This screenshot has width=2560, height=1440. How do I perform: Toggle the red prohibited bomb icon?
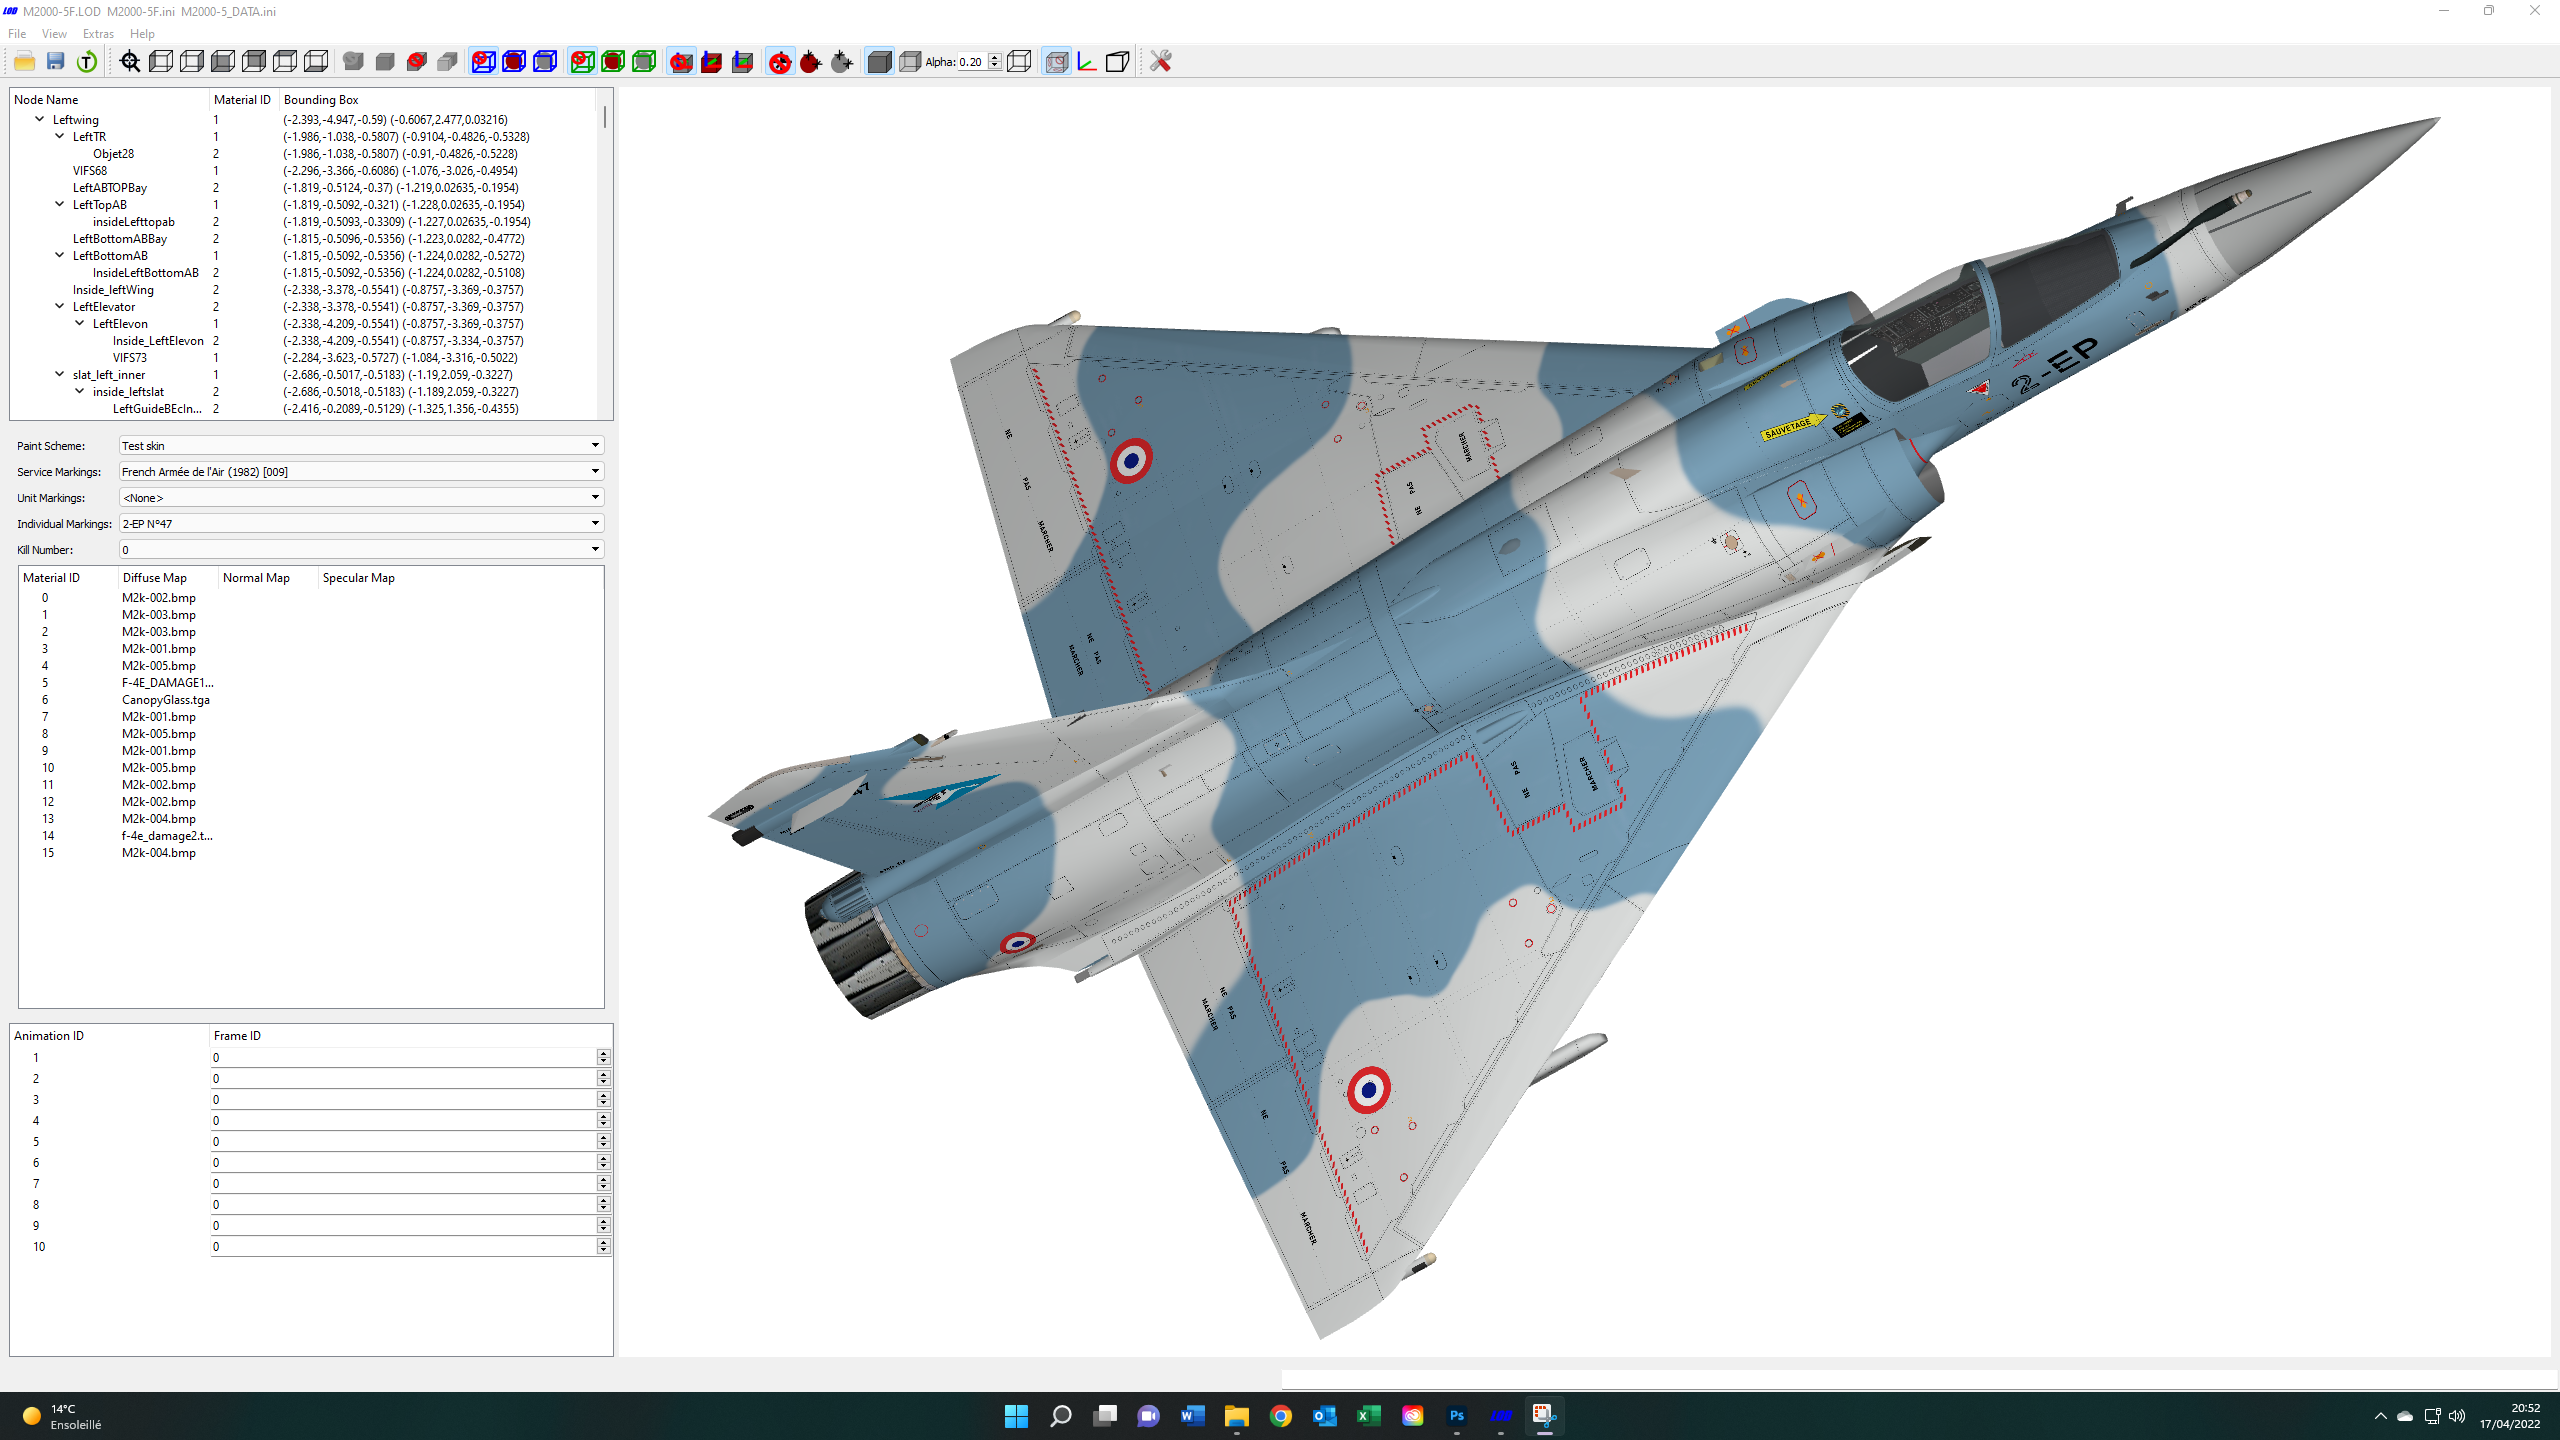tap(780, 62)
